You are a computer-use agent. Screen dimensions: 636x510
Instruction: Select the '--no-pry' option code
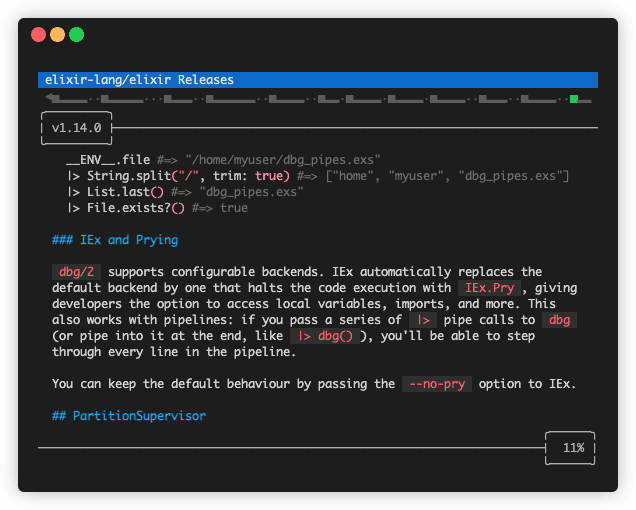(437, 384)
